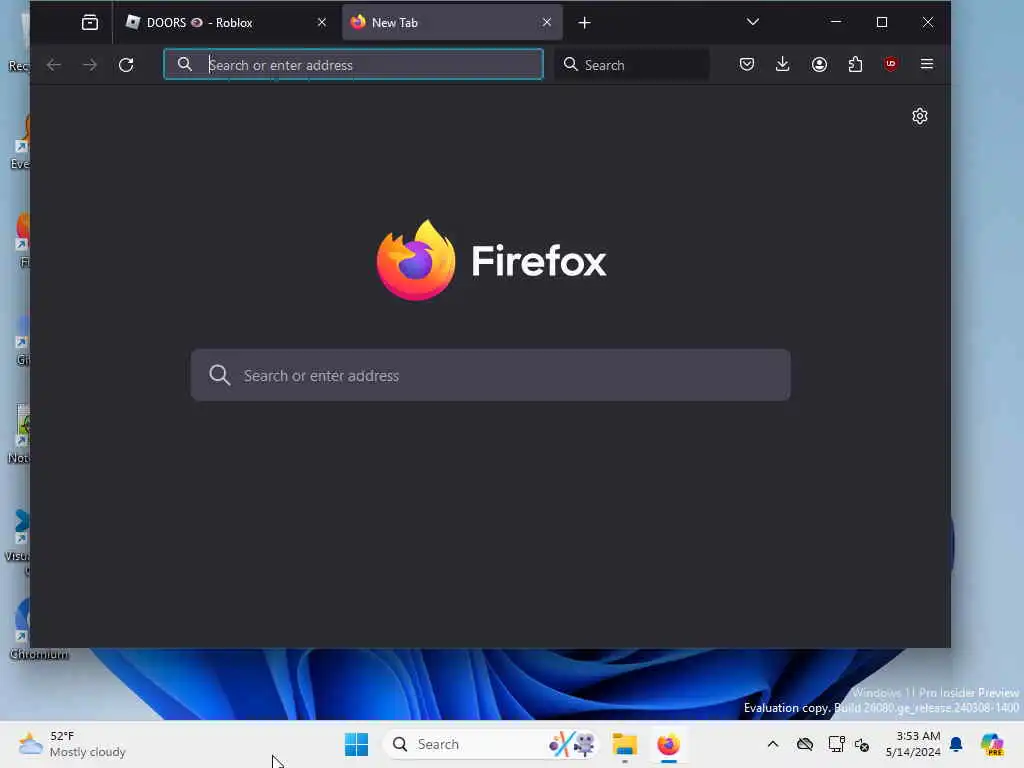Open the Firefox application menu
Image resolution: width=1024 pixels, height=768 pixels.
click(927, 64)
